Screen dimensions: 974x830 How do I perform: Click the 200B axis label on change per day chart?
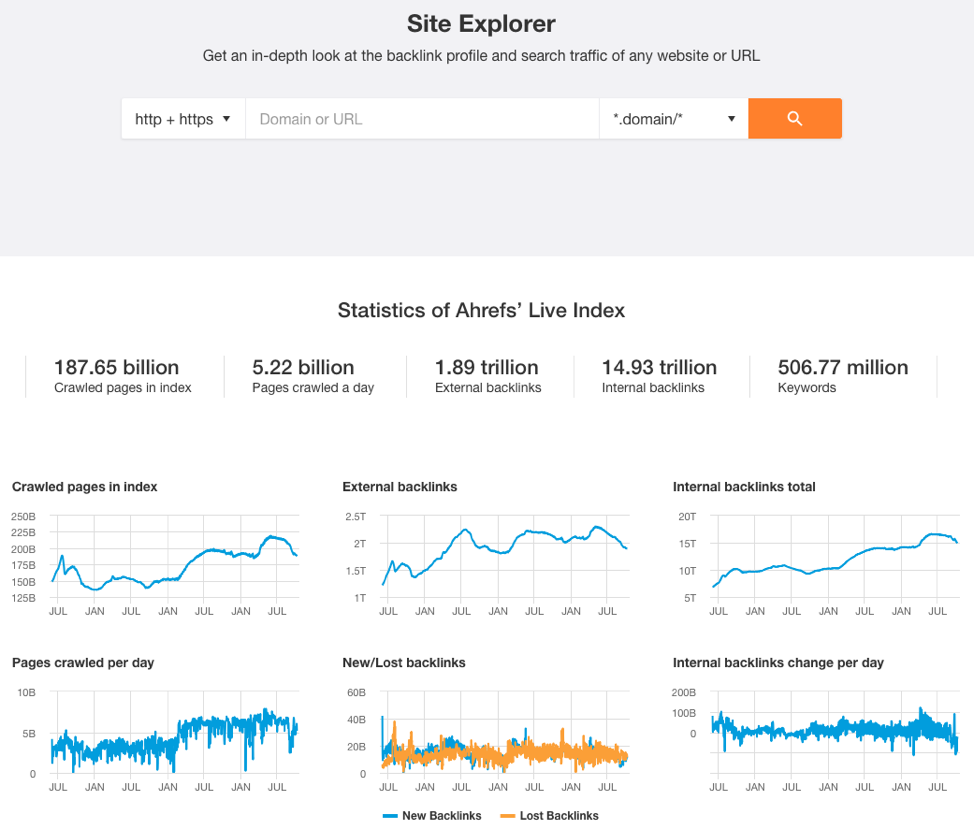coord(684,692)
